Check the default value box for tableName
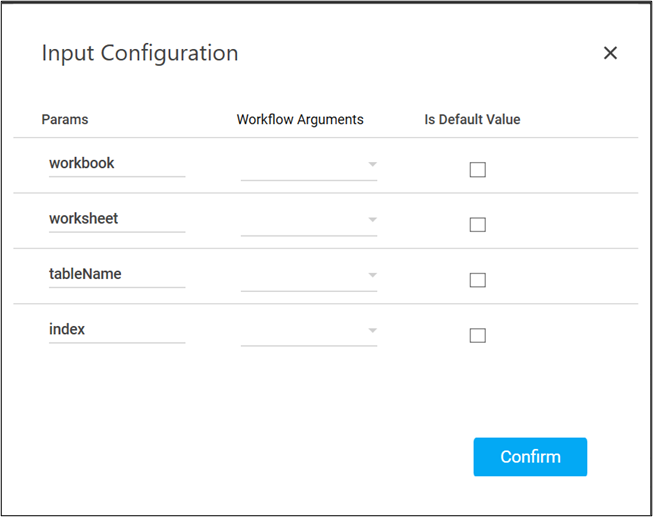This screenshot has height=517, width=653. 477,280
